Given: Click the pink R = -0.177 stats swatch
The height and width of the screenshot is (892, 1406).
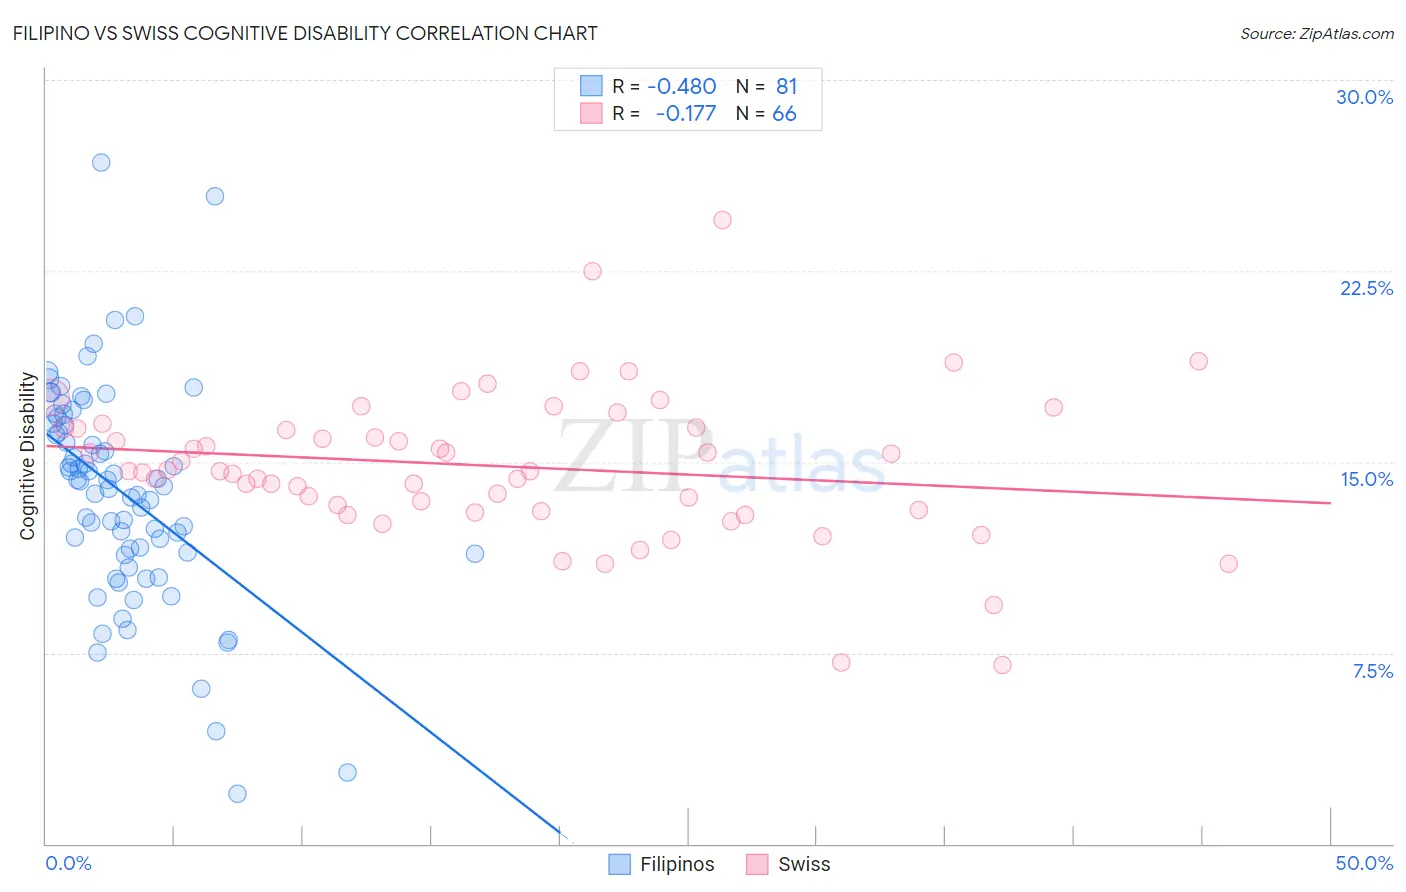Looking at the screenshot, I should pos(591,113).
